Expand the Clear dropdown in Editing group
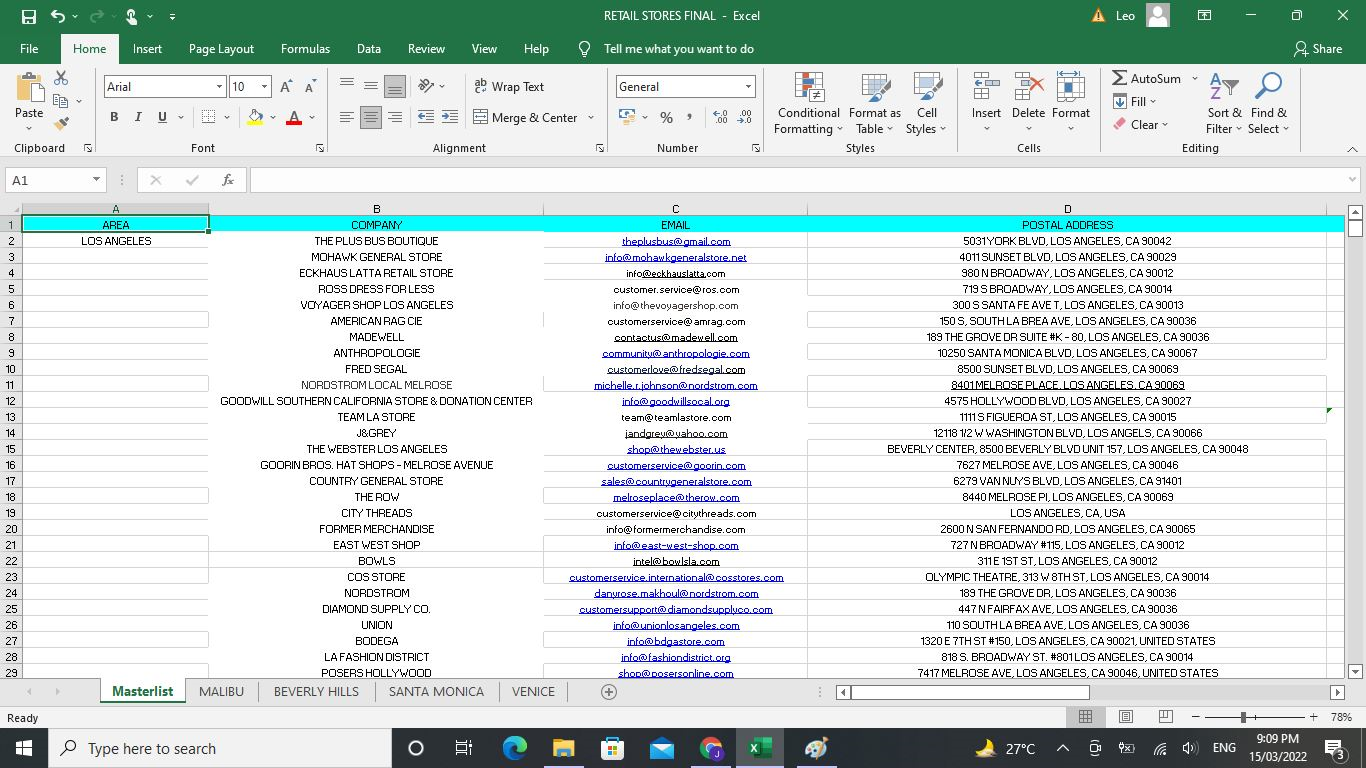 tap(1164, 125)
